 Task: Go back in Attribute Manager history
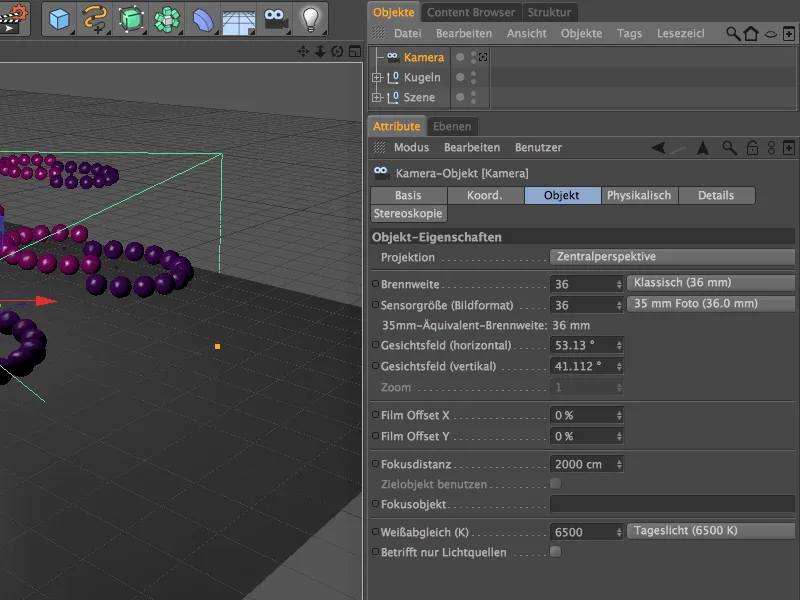click(658, 148)
